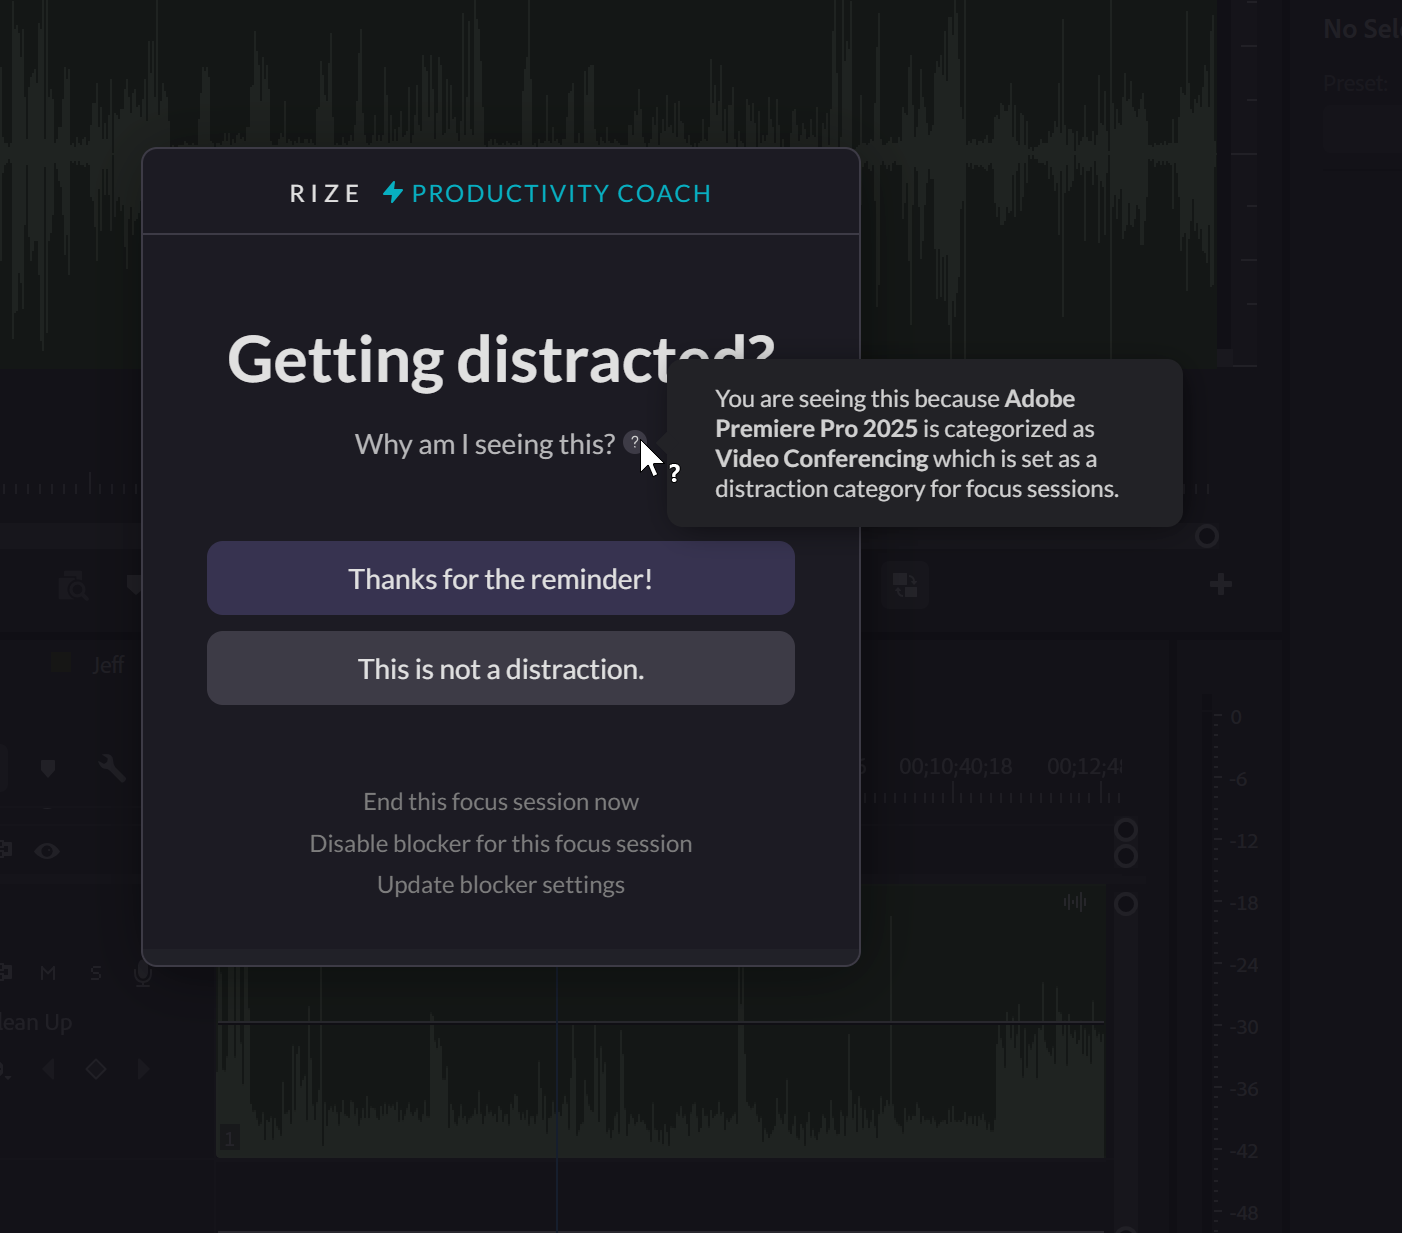Click the color label swatch beside Jeff
The height and width of the screenshot is (1233, 1402).
(x=61, y=663)
